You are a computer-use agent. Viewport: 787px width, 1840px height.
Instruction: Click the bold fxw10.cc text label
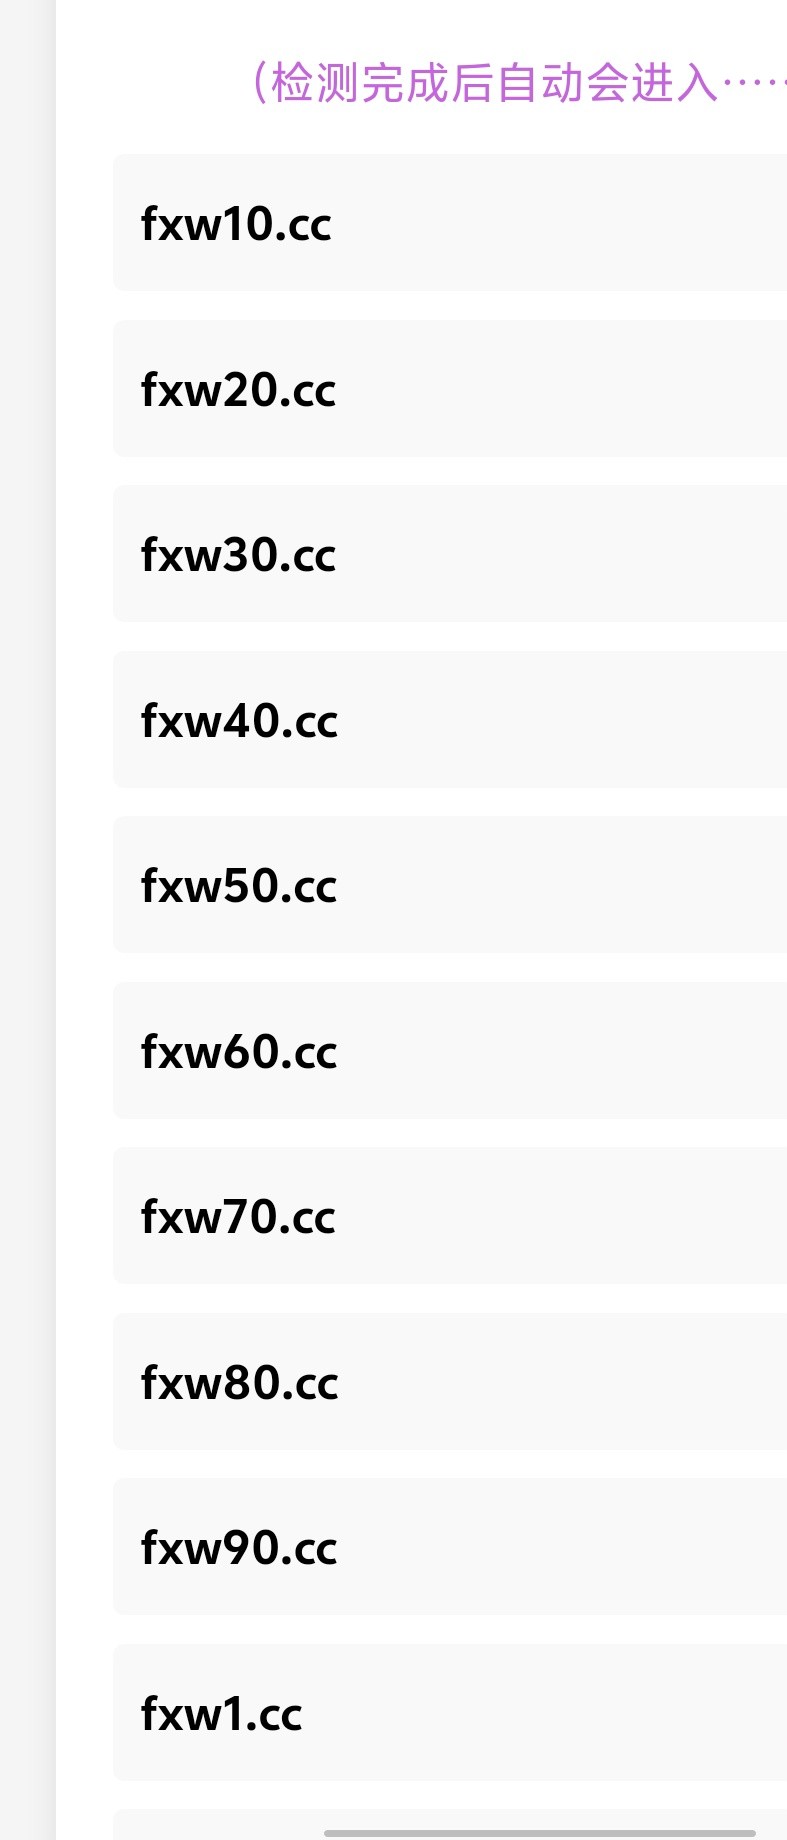click(236, 224)
